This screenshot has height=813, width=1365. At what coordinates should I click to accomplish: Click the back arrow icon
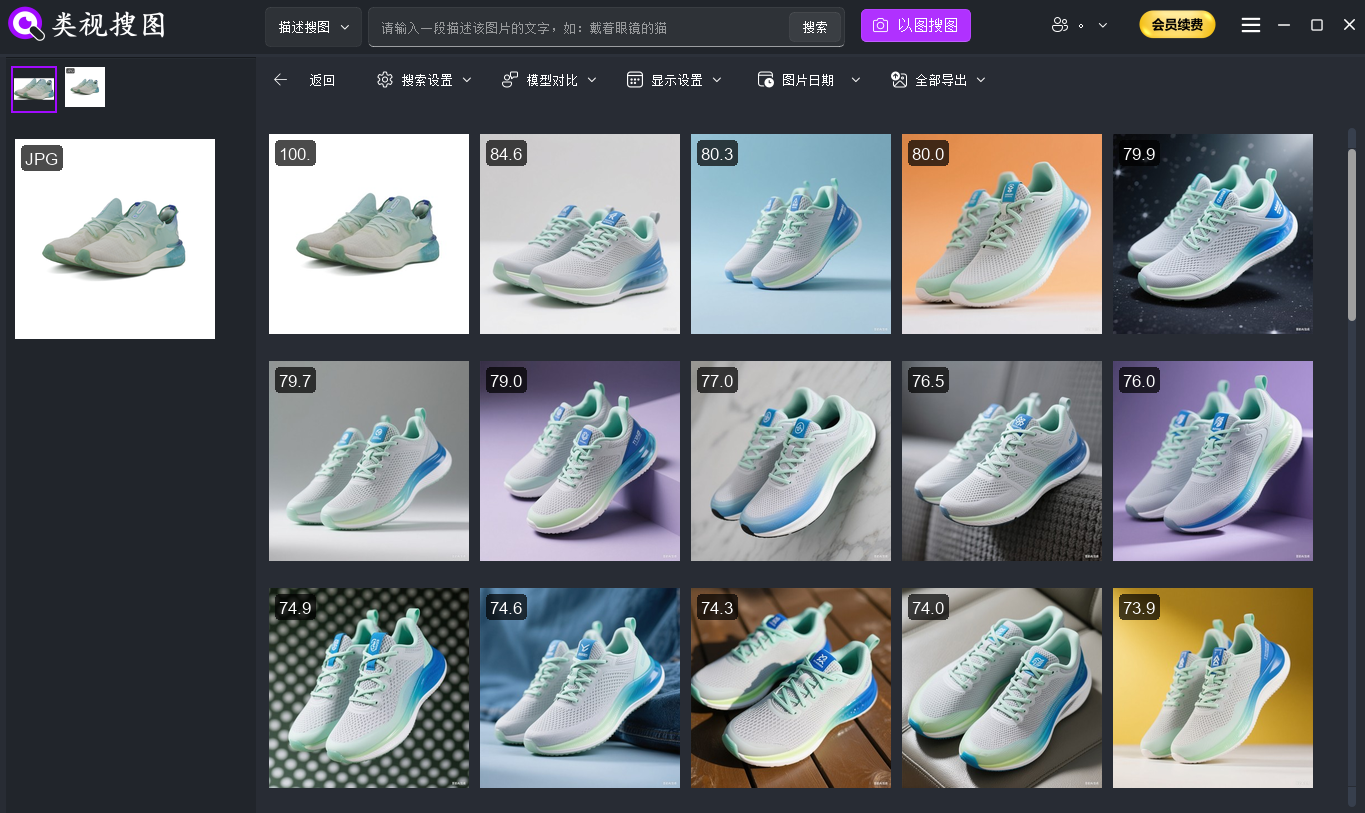tap(280, 80)
